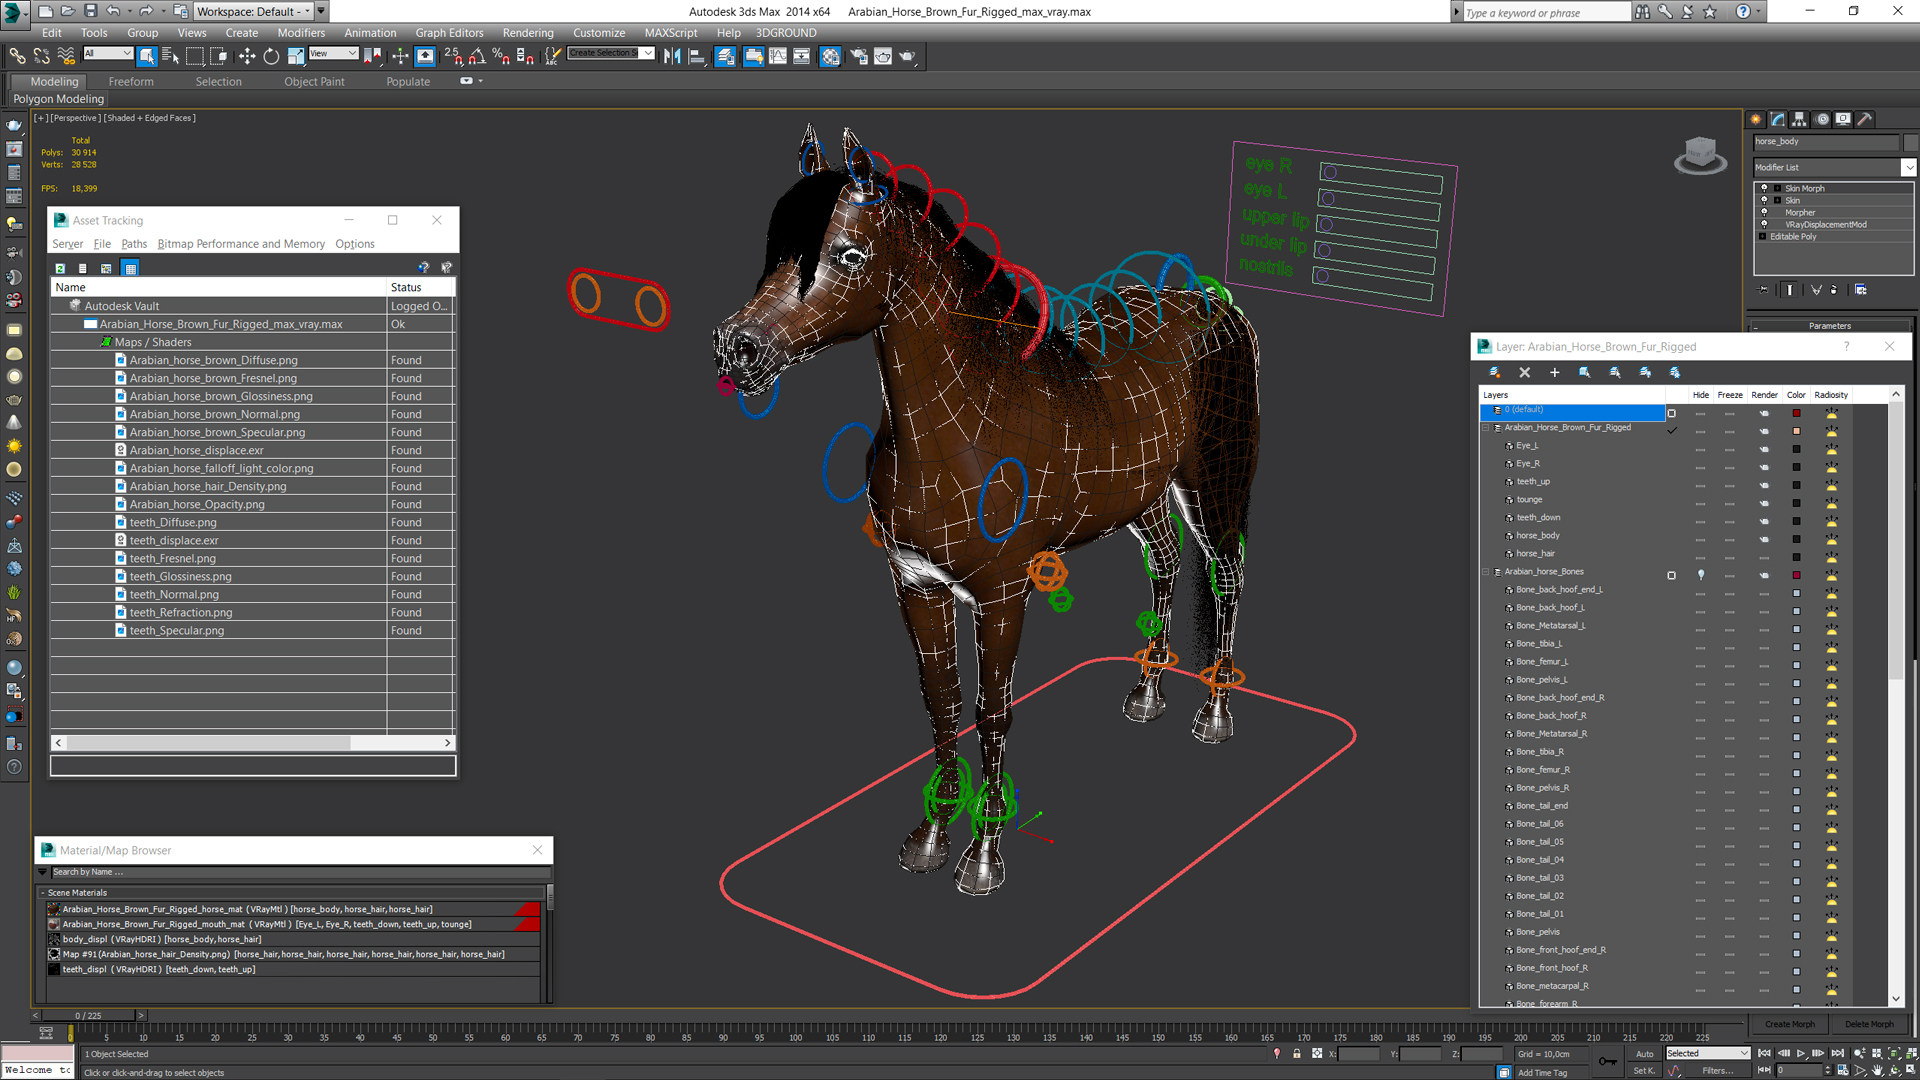Click the Auto key button
The image size is (1920, 1080).
coord(1645,1054)
